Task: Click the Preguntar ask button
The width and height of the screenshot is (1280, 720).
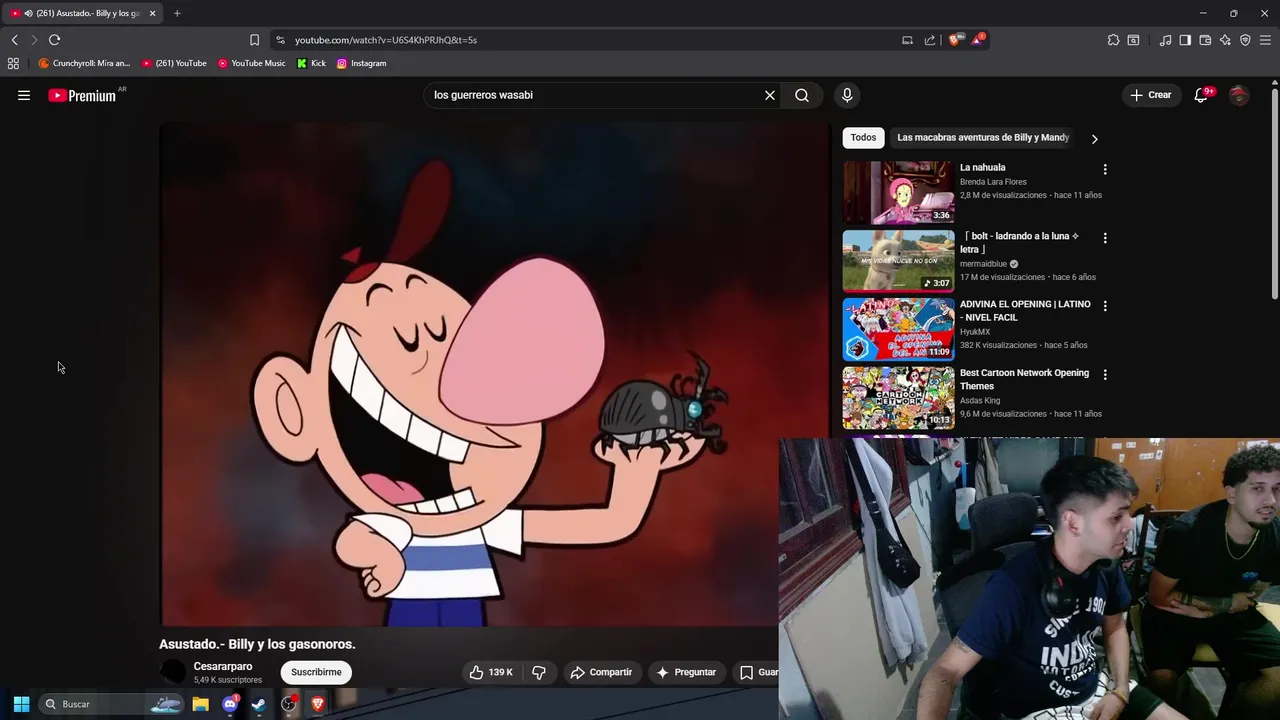Action: [686, 672]
